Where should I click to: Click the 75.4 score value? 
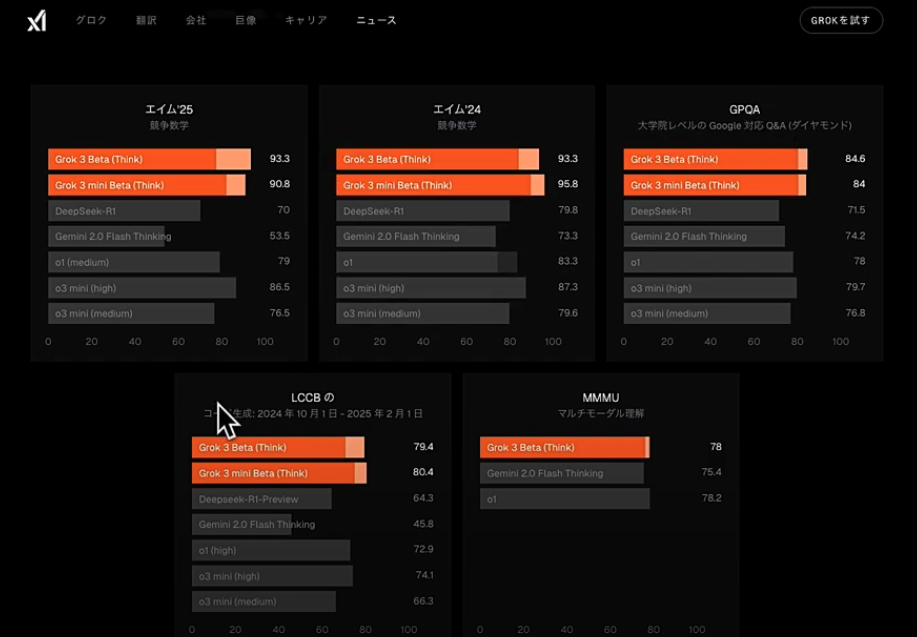pyautogui.click(x=711, y=471)
